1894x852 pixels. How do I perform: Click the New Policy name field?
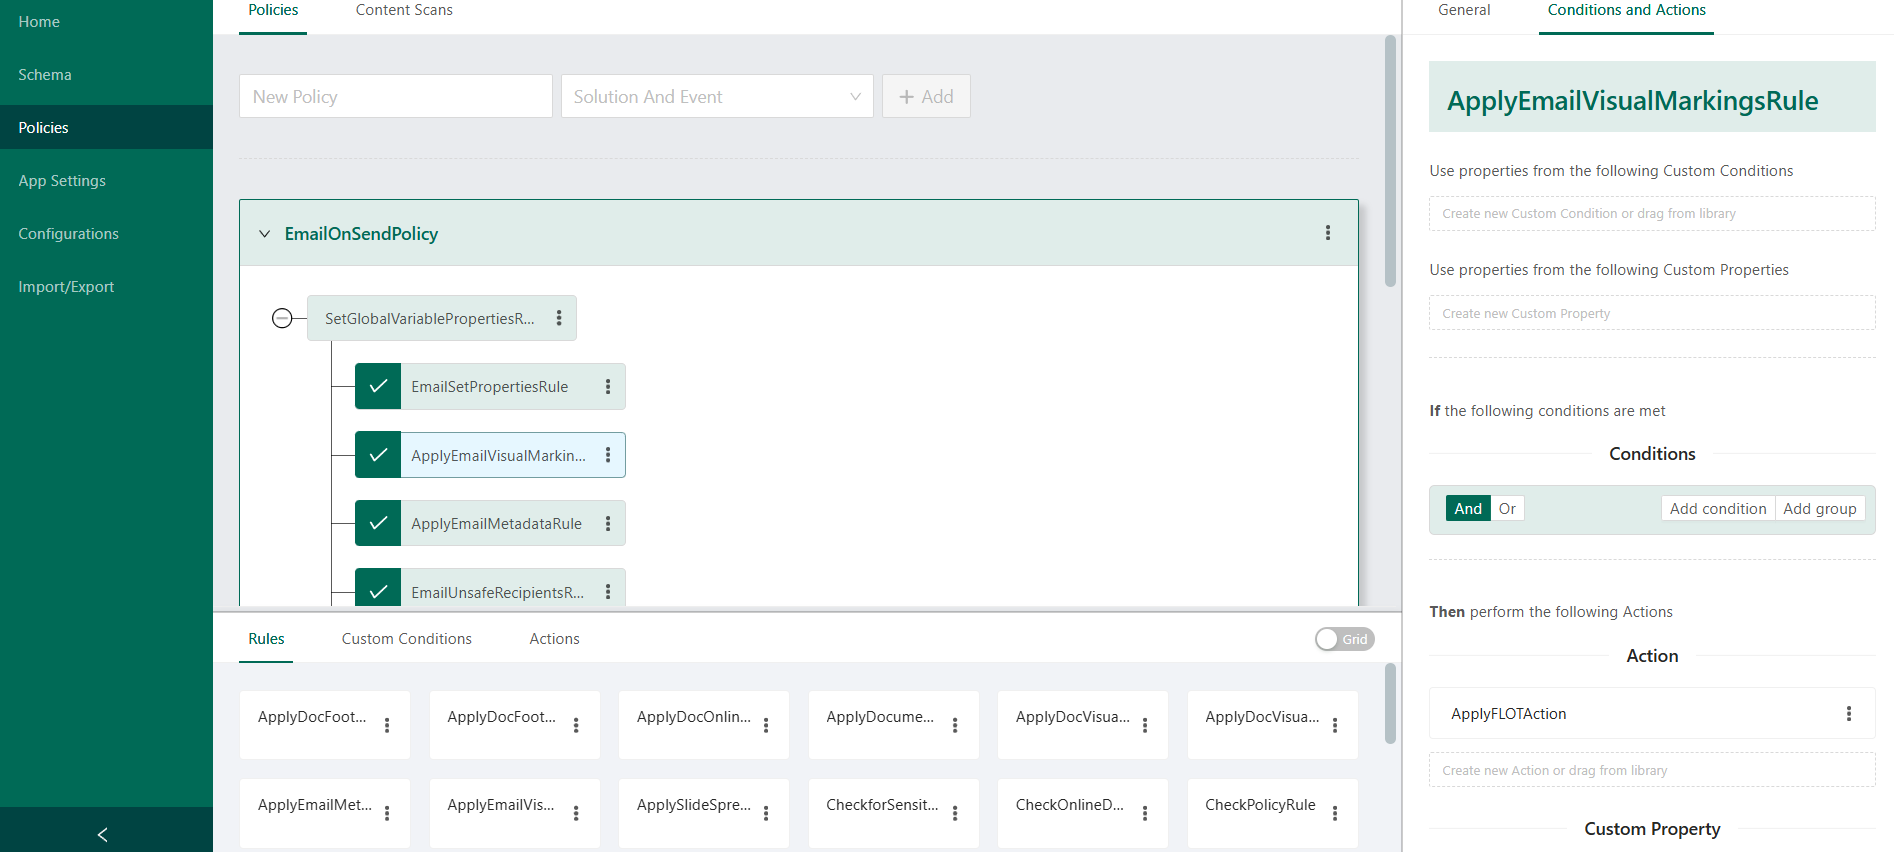click(395, 97)
